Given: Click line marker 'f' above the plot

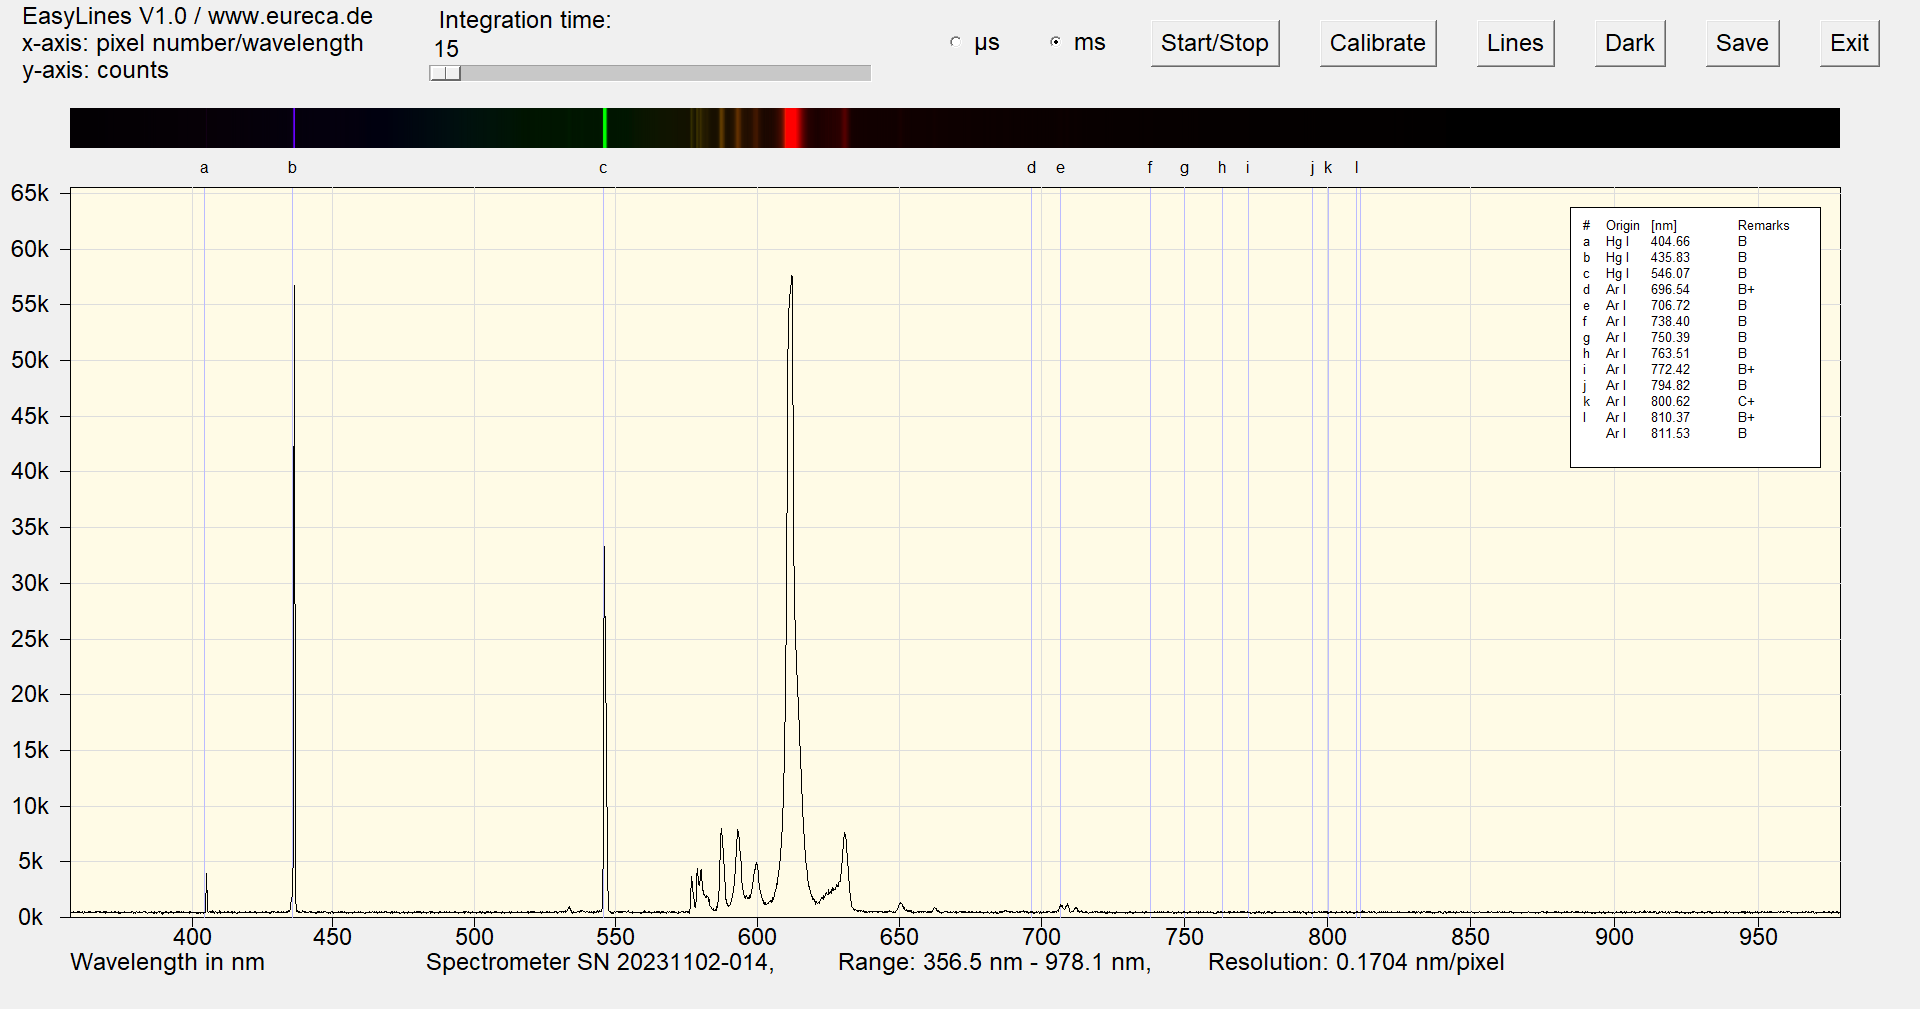Looking at the screenshot, I should [x=1150, y=168].
